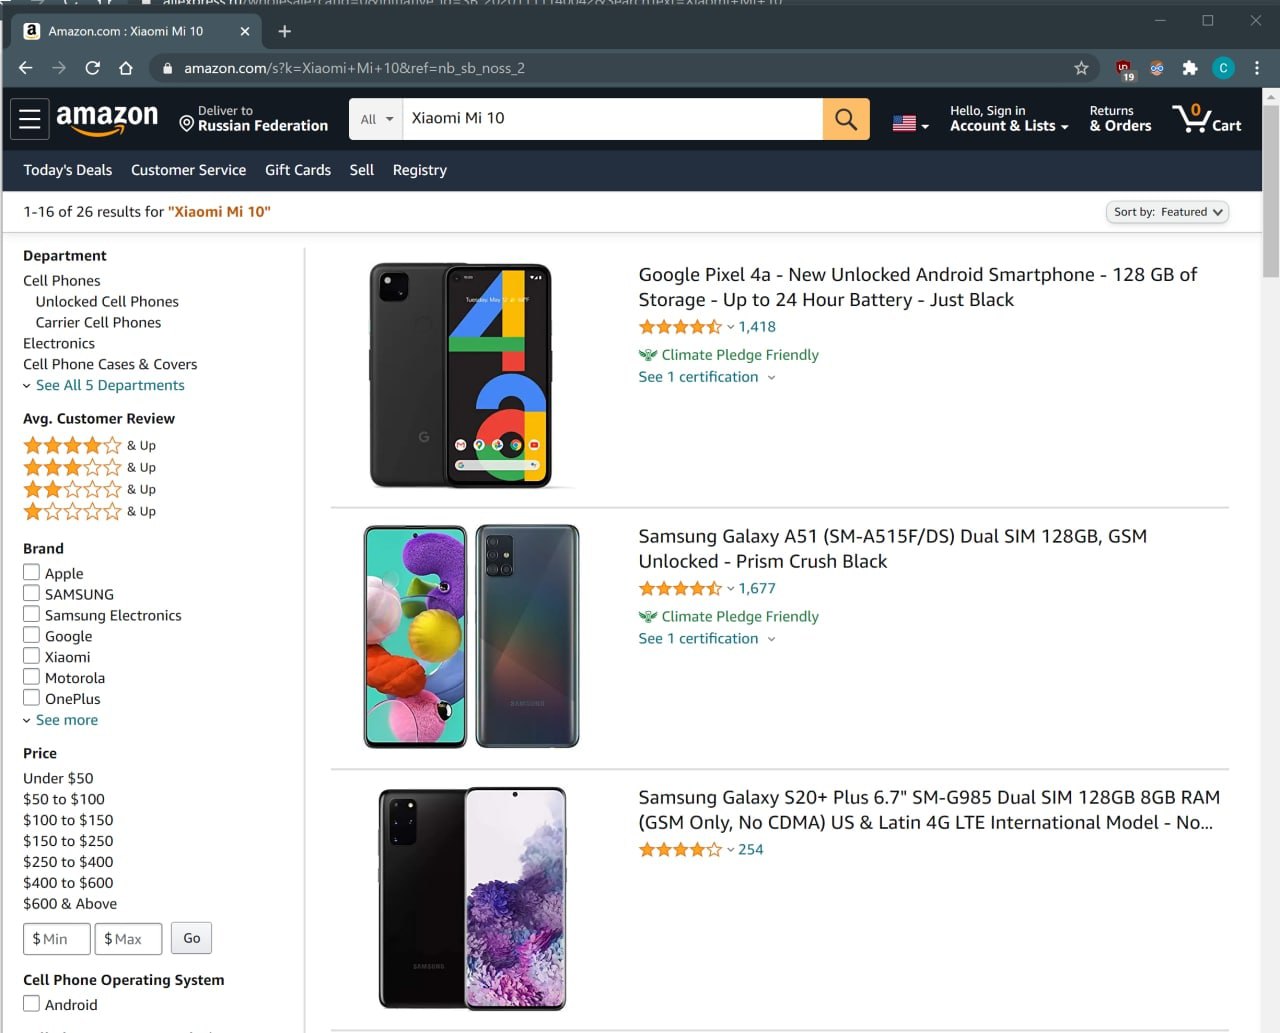1280x1033 pixels.
Task: Click the Xiaomi Mi 10 search box
Action: click(613, 119)
